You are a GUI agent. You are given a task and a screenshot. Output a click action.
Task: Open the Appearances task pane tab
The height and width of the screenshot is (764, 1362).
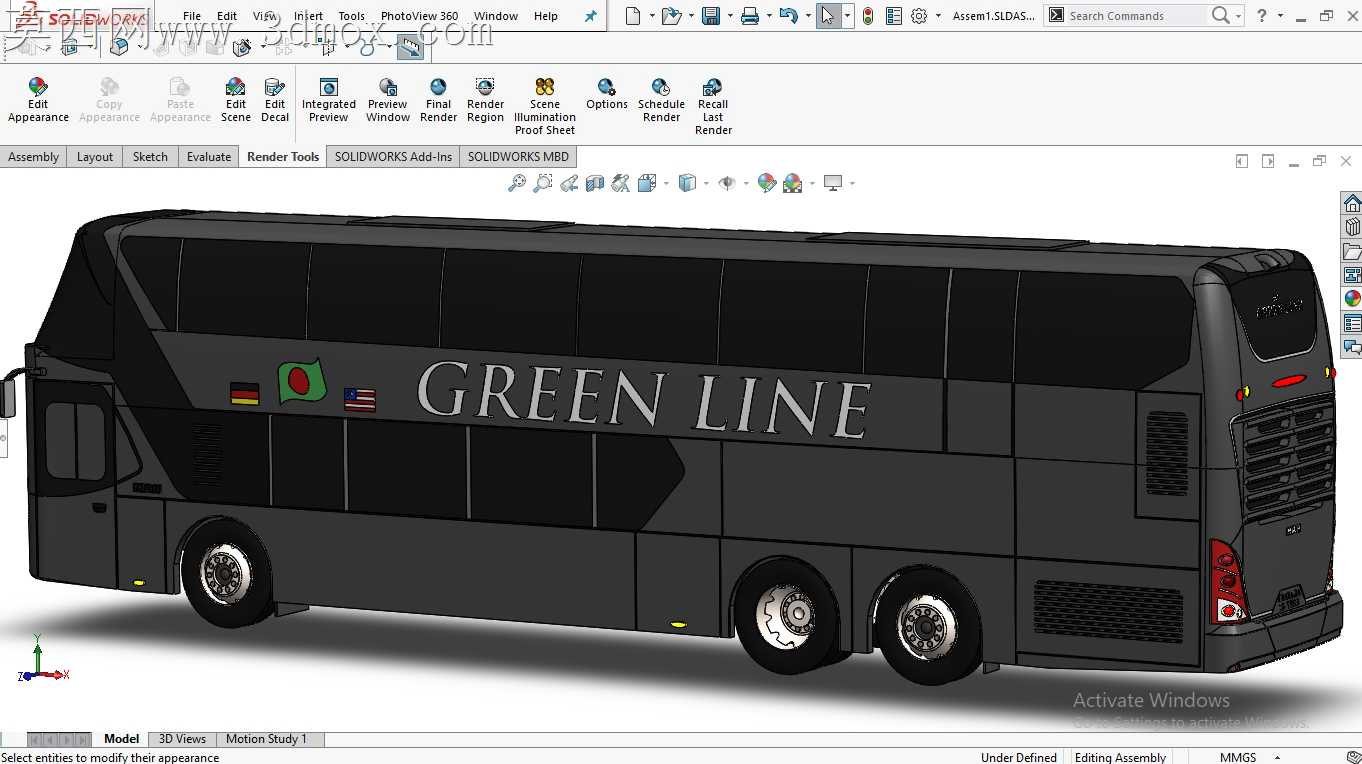1352,299
